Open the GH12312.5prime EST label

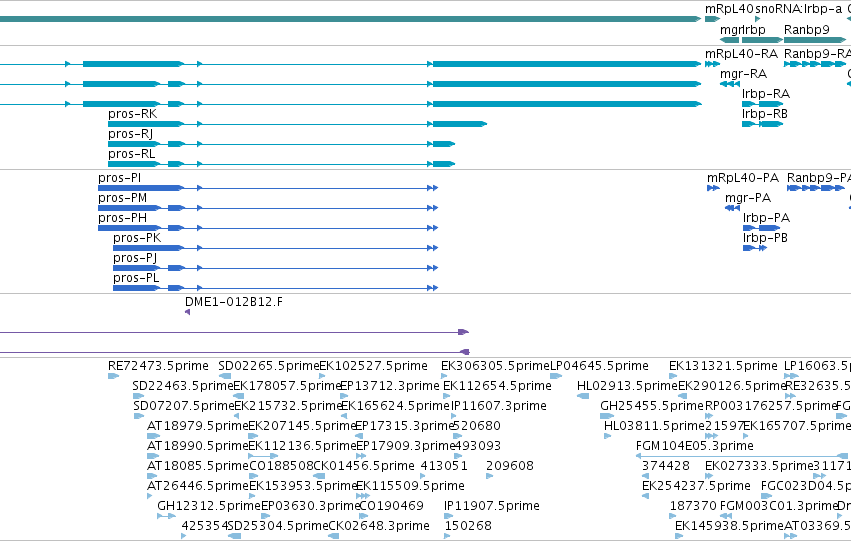coord(209,506)
